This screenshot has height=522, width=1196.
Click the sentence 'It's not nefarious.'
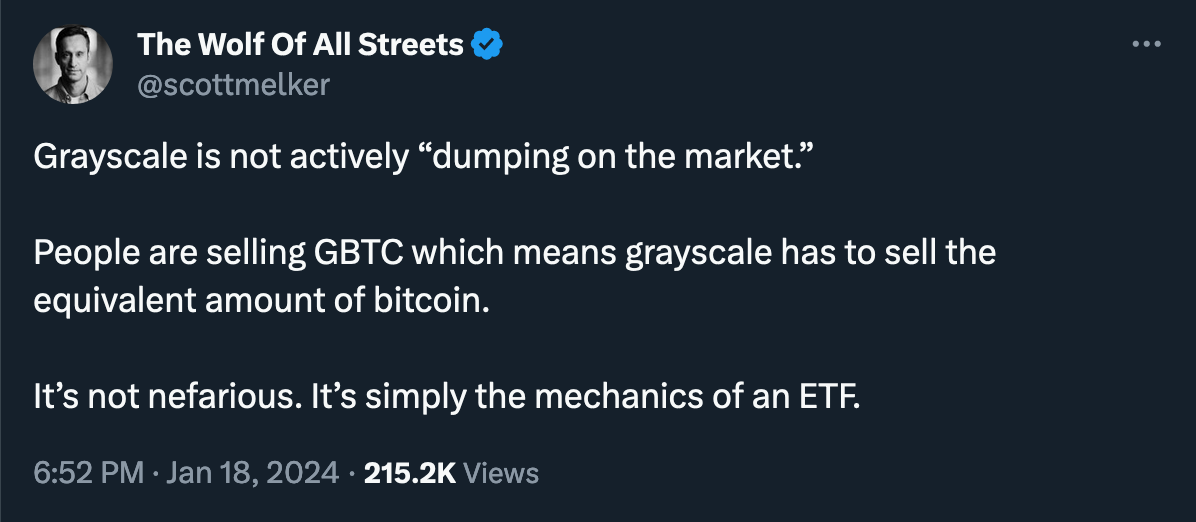pyautogui.click(x=166, y=397)
